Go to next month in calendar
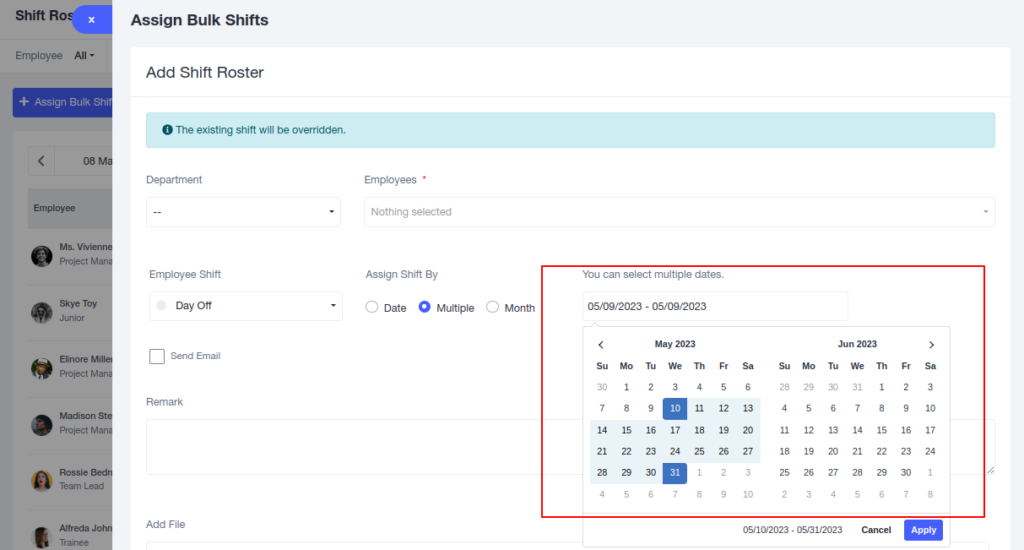1024x550 pixels. coord(931,344)
